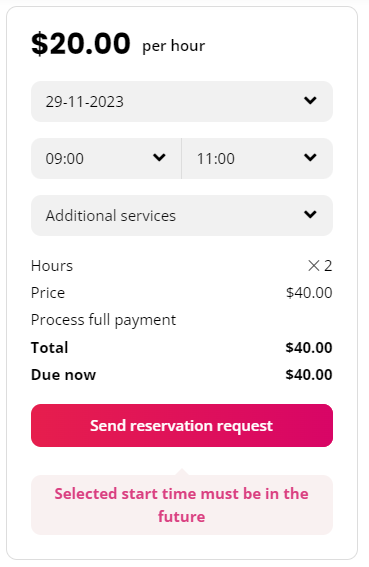
Task: Click the multiply icon beside hours count
Action: tap(314, 266)
